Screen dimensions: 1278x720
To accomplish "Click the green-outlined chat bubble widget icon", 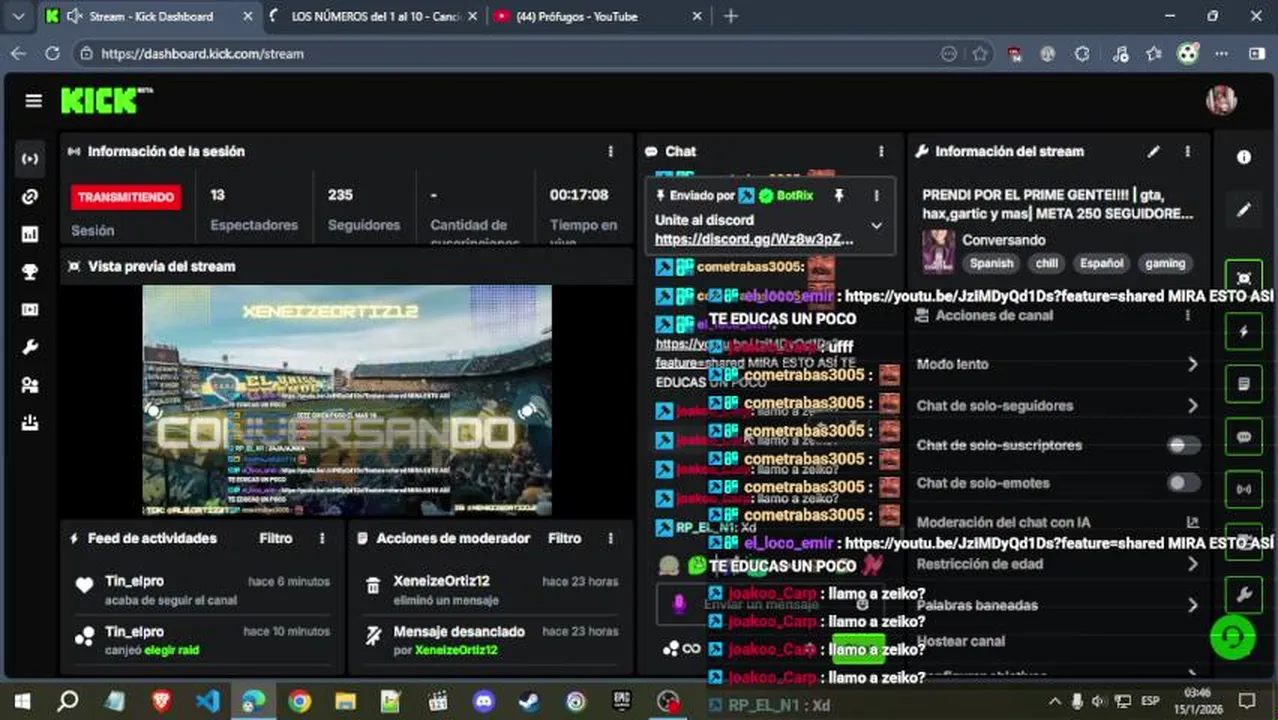I will tap(1244, 437).
